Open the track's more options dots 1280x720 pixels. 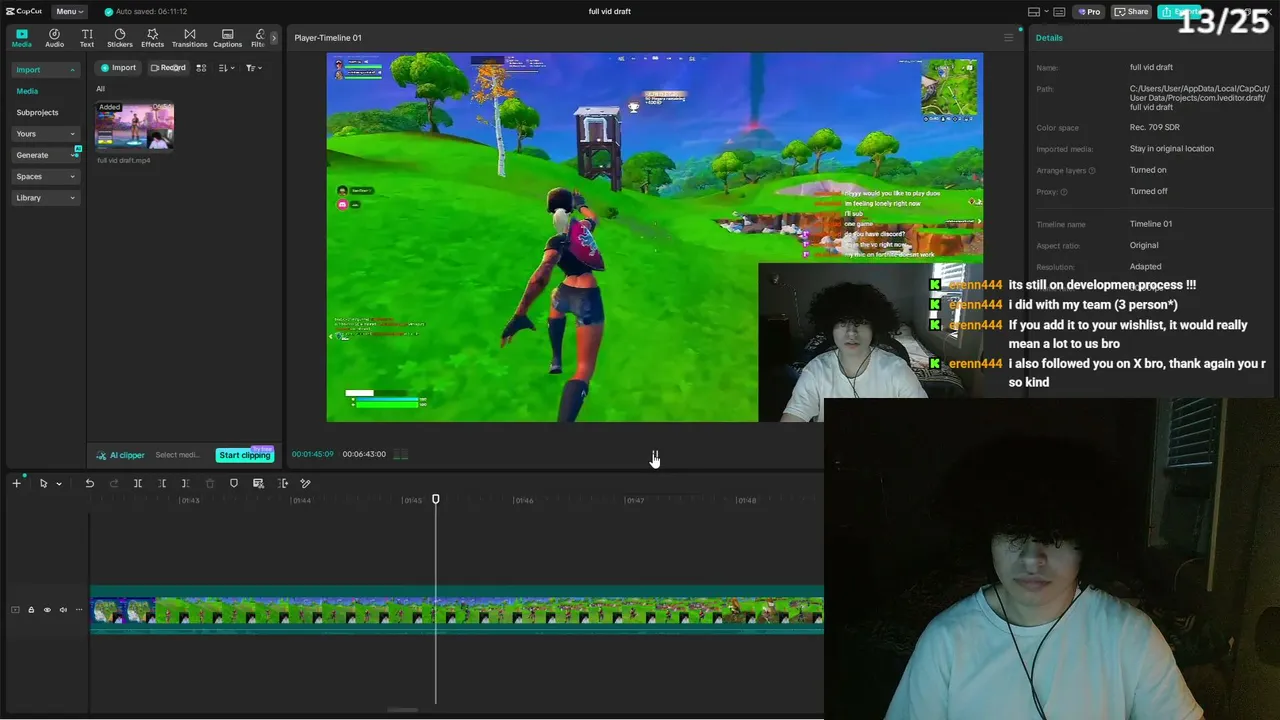click(79, 610)
